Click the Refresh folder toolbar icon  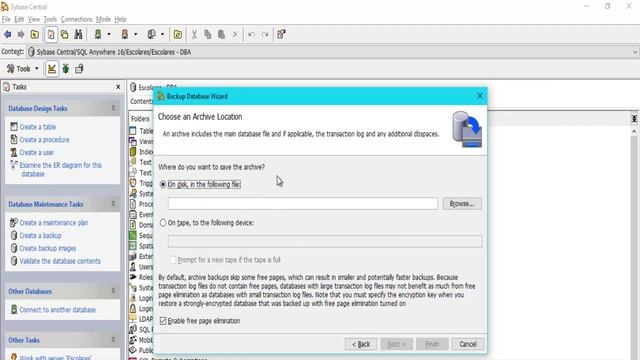click(178, 35)
